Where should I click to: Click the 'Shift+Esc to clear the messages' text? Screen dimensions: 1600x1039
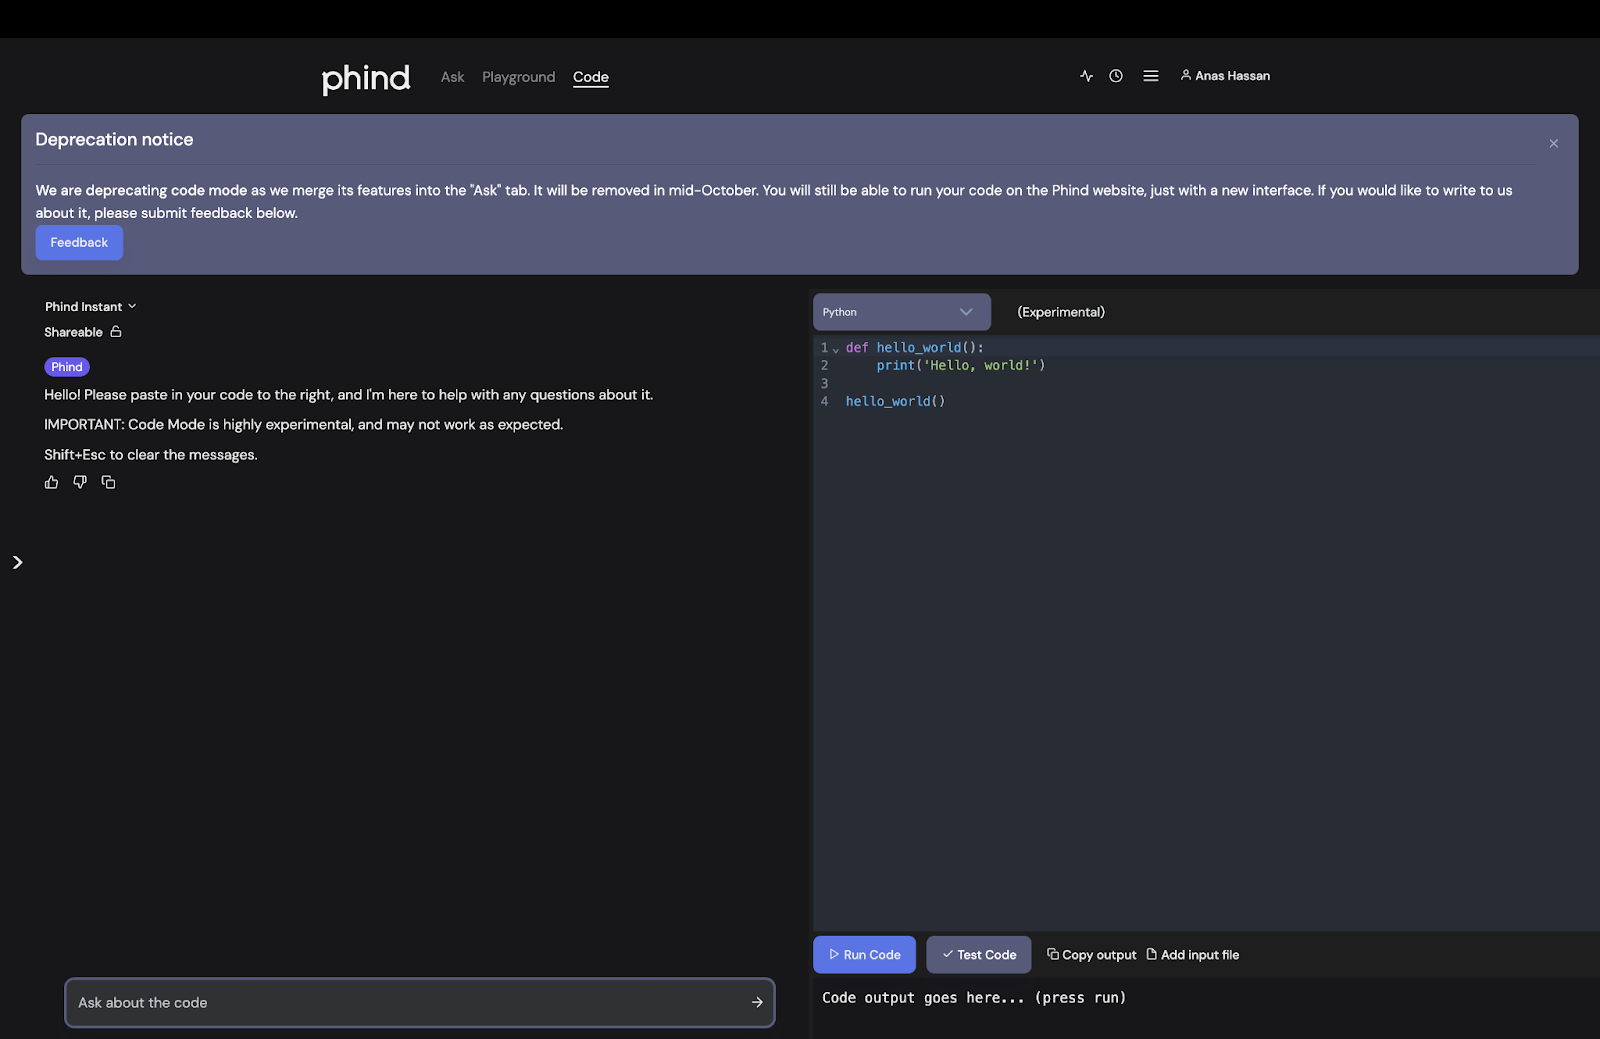click(x=151, y=455)
